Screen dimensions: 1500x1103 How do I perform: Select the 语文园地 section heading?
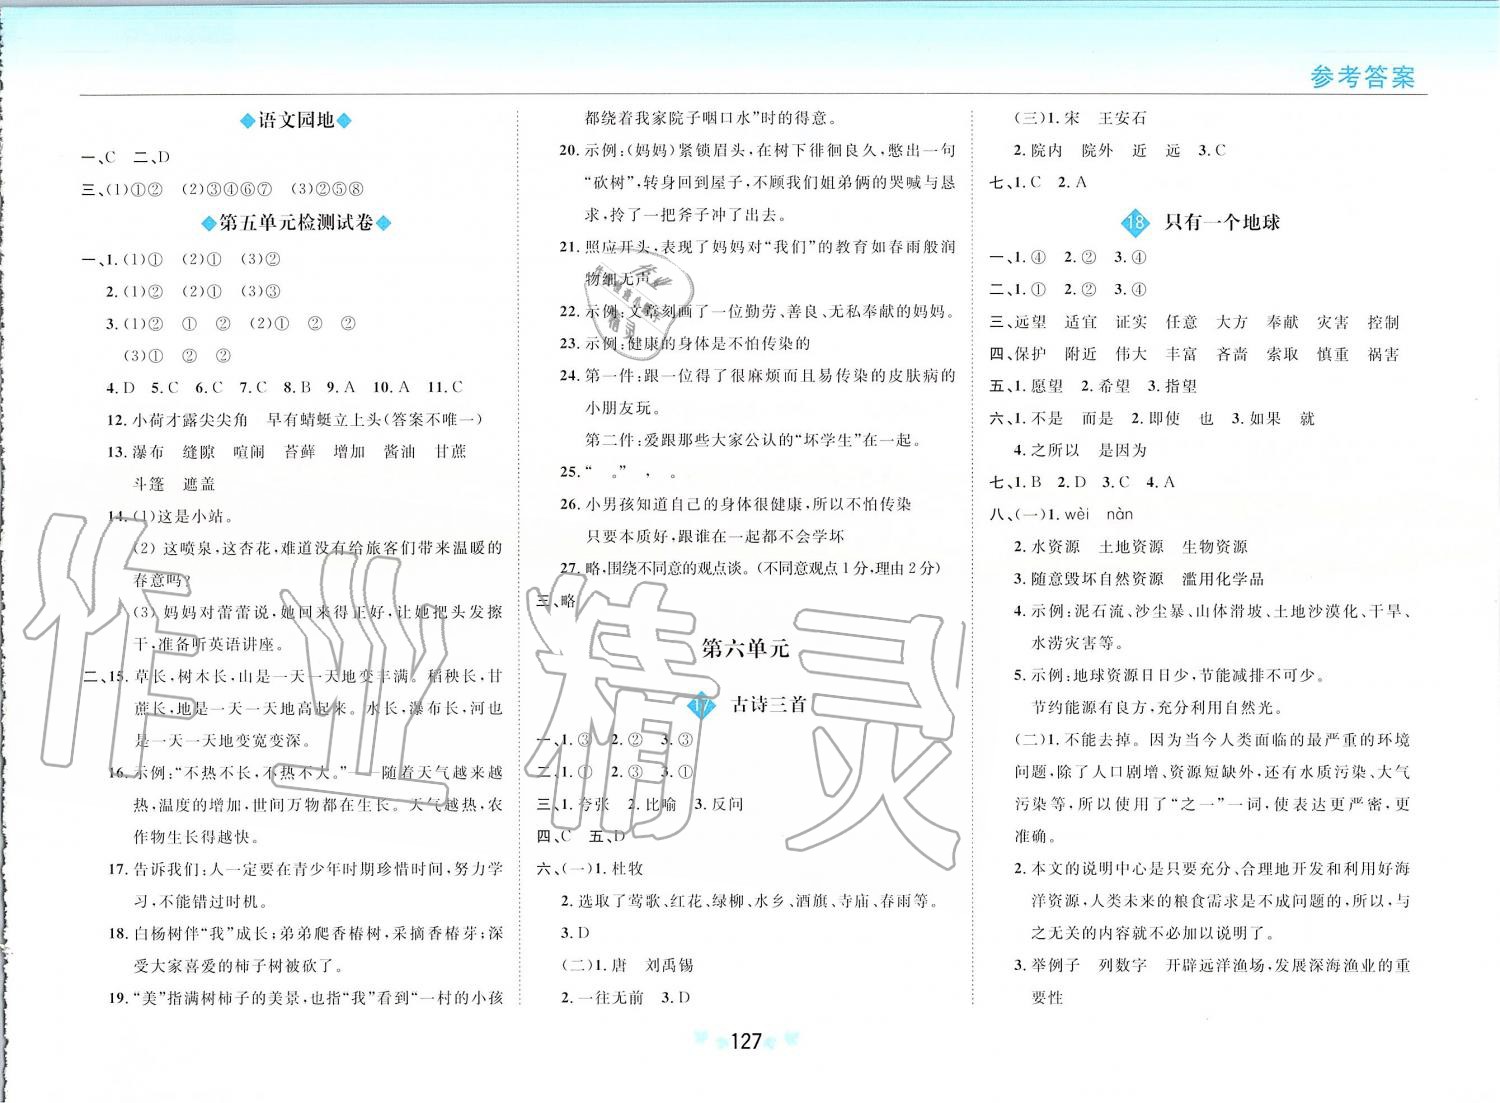(296, 121)
